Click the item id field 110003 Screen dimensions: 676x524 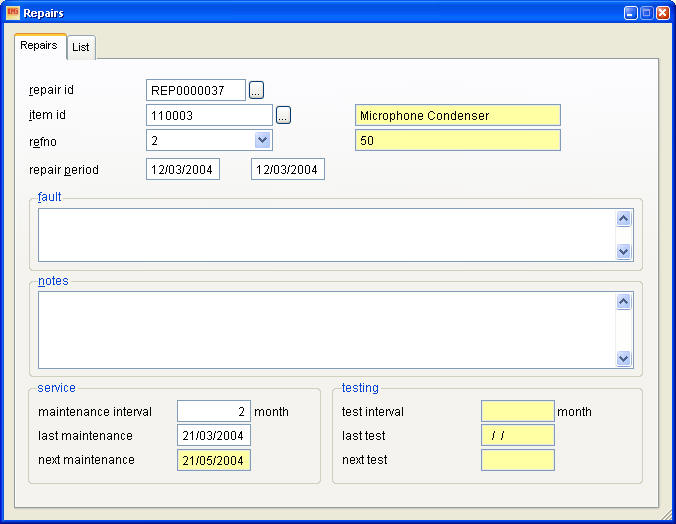(x=209, y=115)
